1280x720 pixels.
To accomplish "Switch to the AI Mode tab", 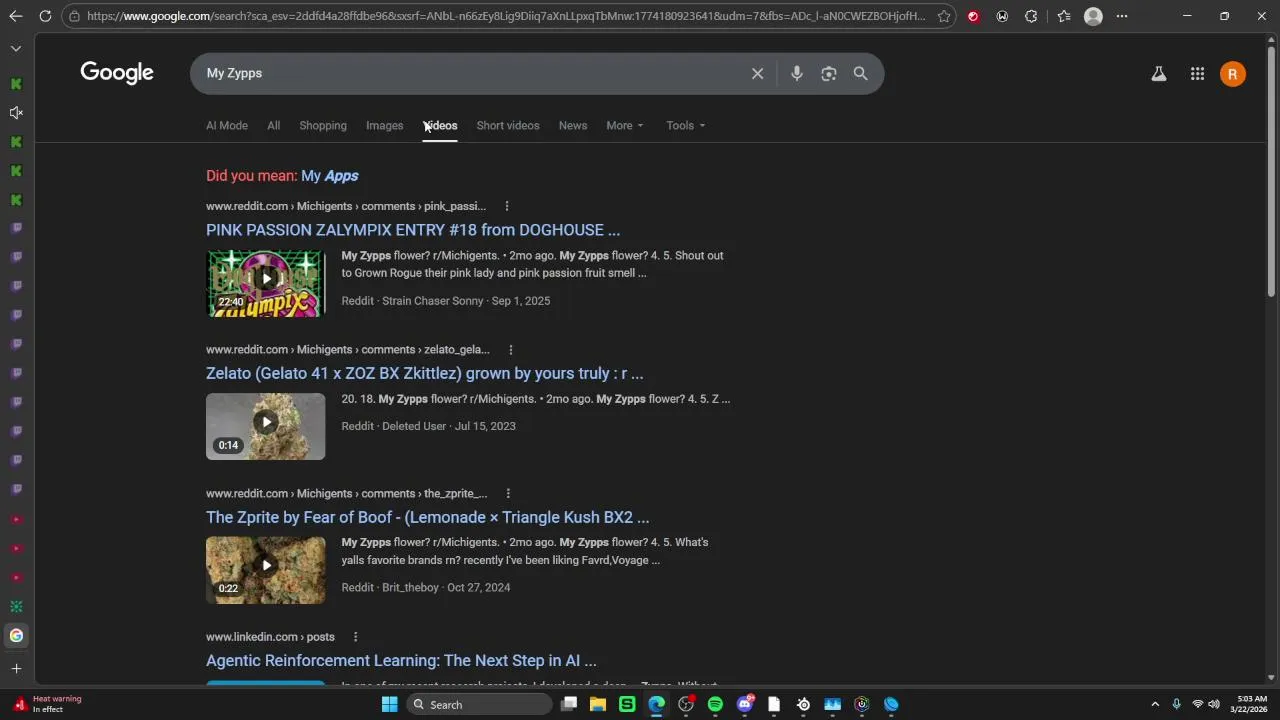I will [227, 125].
